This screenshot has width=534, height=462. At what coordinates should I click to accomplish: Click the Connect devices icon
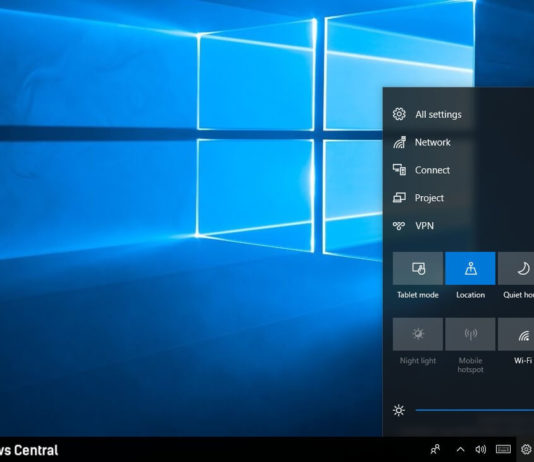click(x=399, y=170)
